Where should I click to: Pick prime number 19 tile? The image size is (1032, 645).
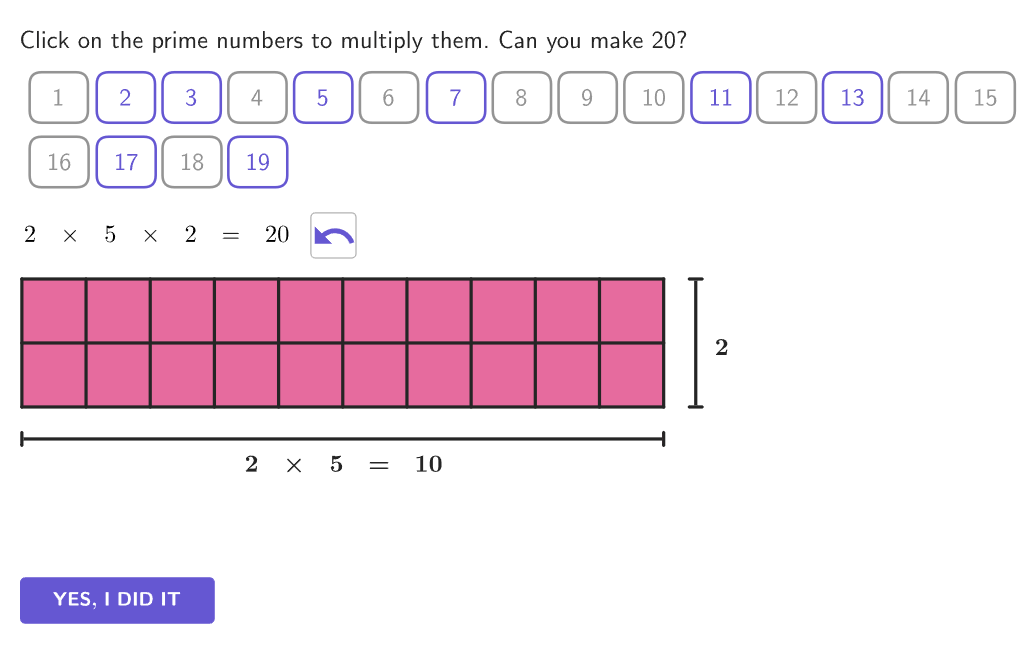pos(257,162)
